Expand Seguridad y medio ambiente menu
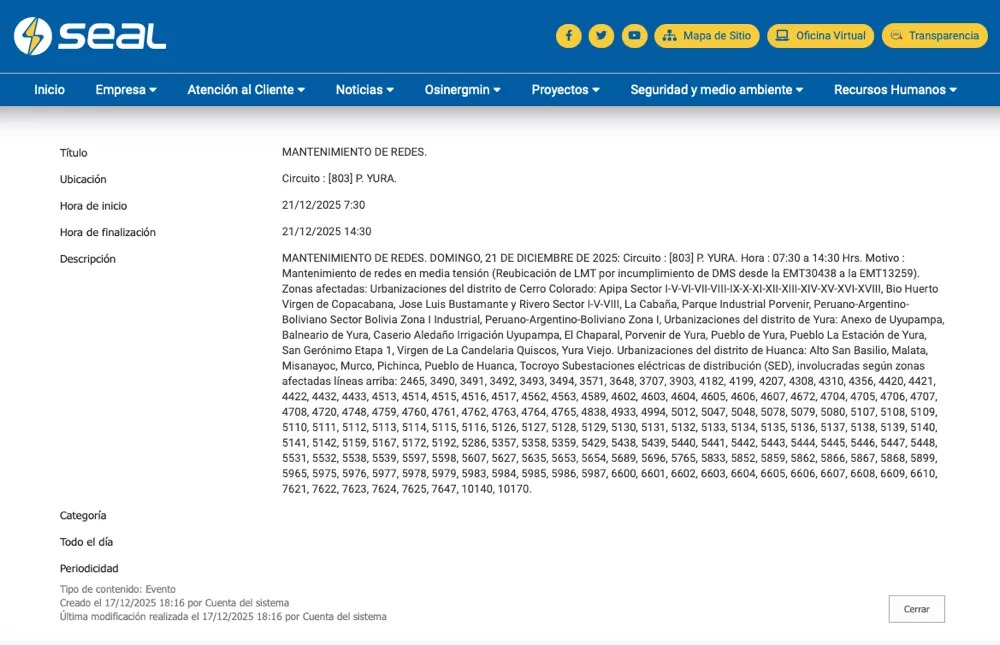The image size is (1000, 645). click(x=716, y=90)
